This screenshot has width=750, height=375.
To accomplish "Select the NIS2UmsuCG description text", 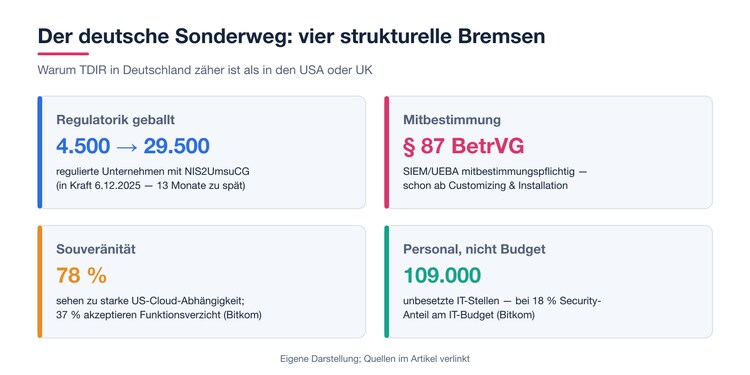I will tap(153, 178).
